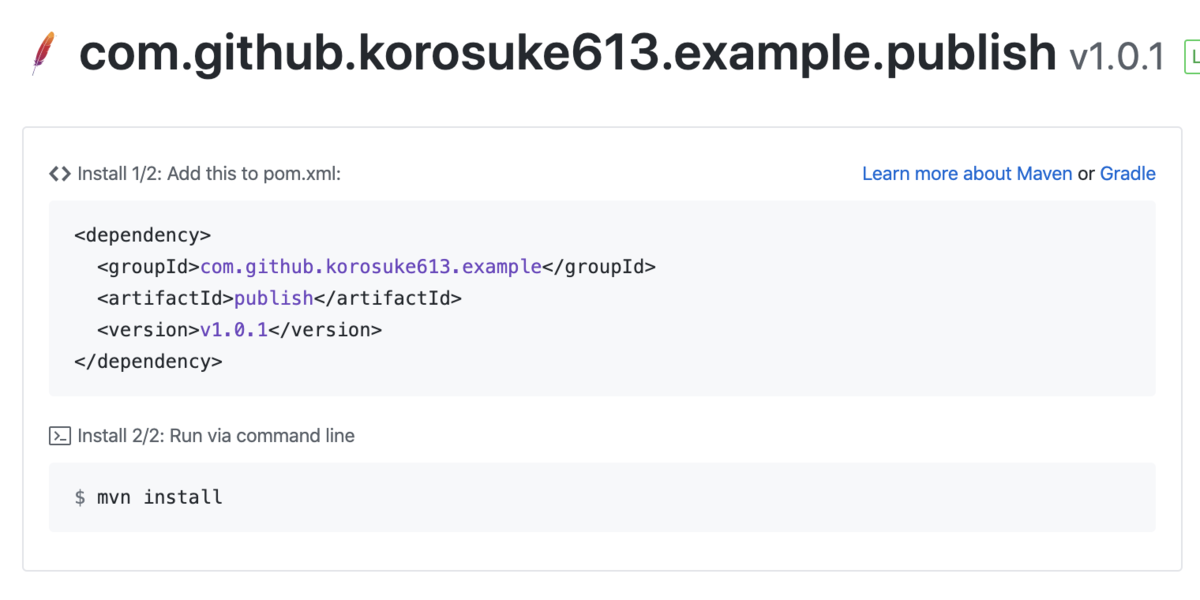Open the Learn more about Maven link
The width and height of the screenshot is (1200, 600).
966,173
